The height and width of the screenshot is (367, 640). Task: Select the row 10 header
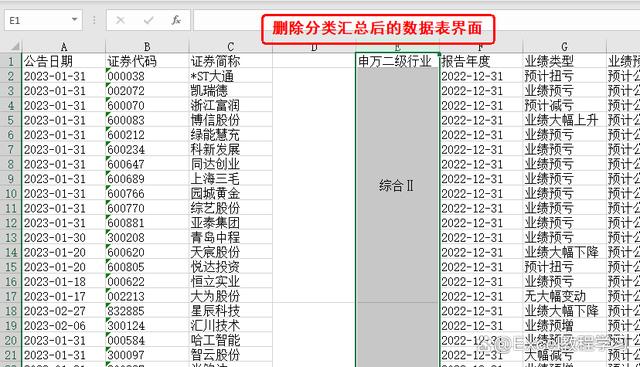click(x=11, y=193)
